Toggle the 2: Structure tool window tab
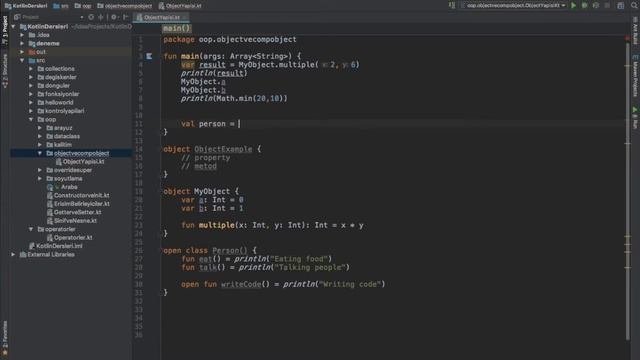Screen dimensions: 640x360 click(x=5, y=70)
